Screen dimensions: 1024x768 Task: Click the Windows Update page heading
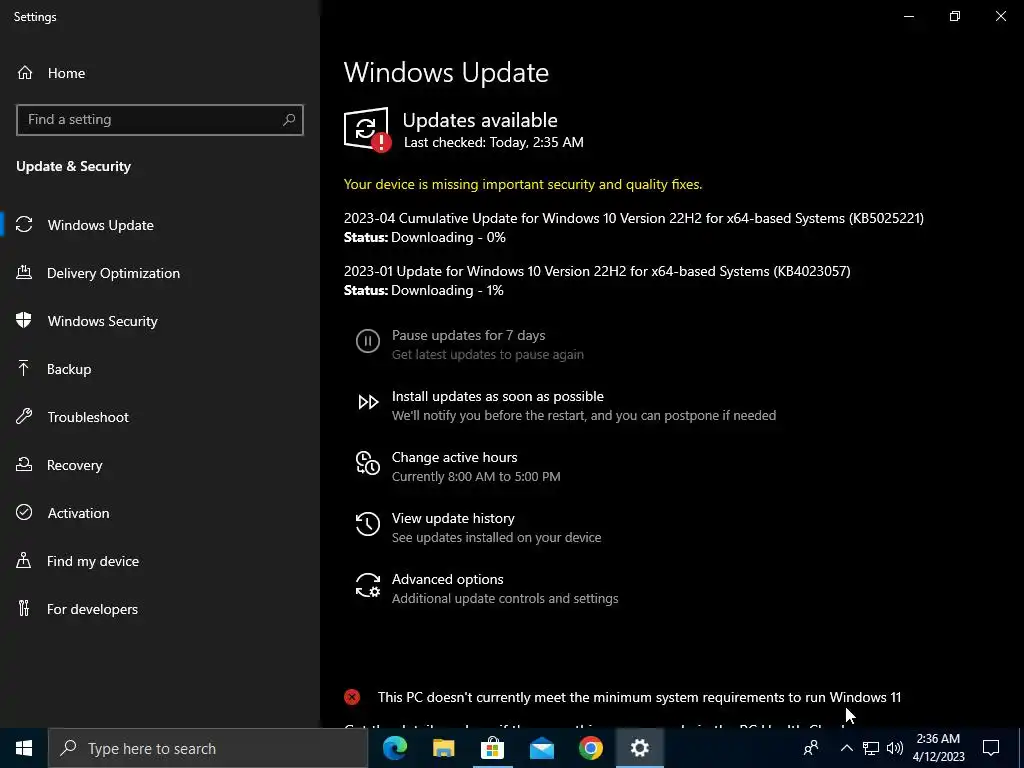point(446,72)
